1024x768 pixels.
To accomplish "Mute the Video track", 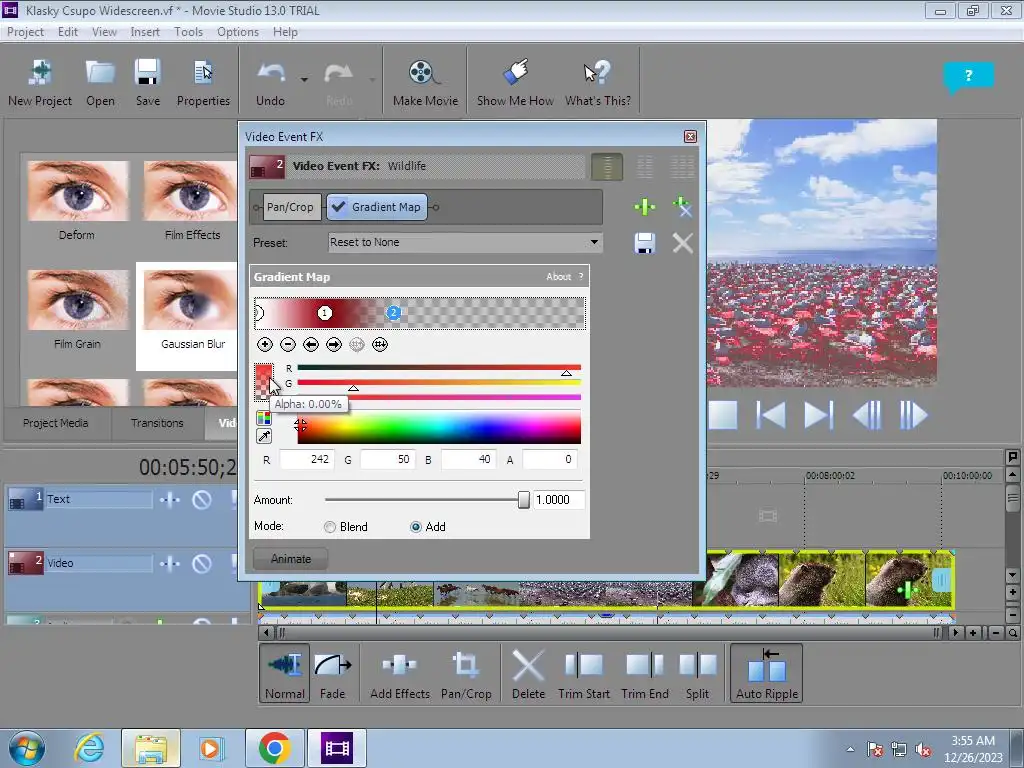I will coord(202,564).
